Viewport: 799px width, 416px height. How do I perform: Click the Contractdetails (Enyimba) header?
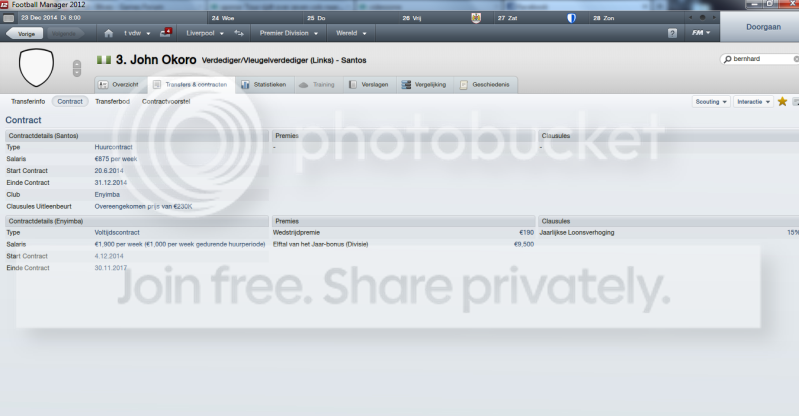(137, 221)
